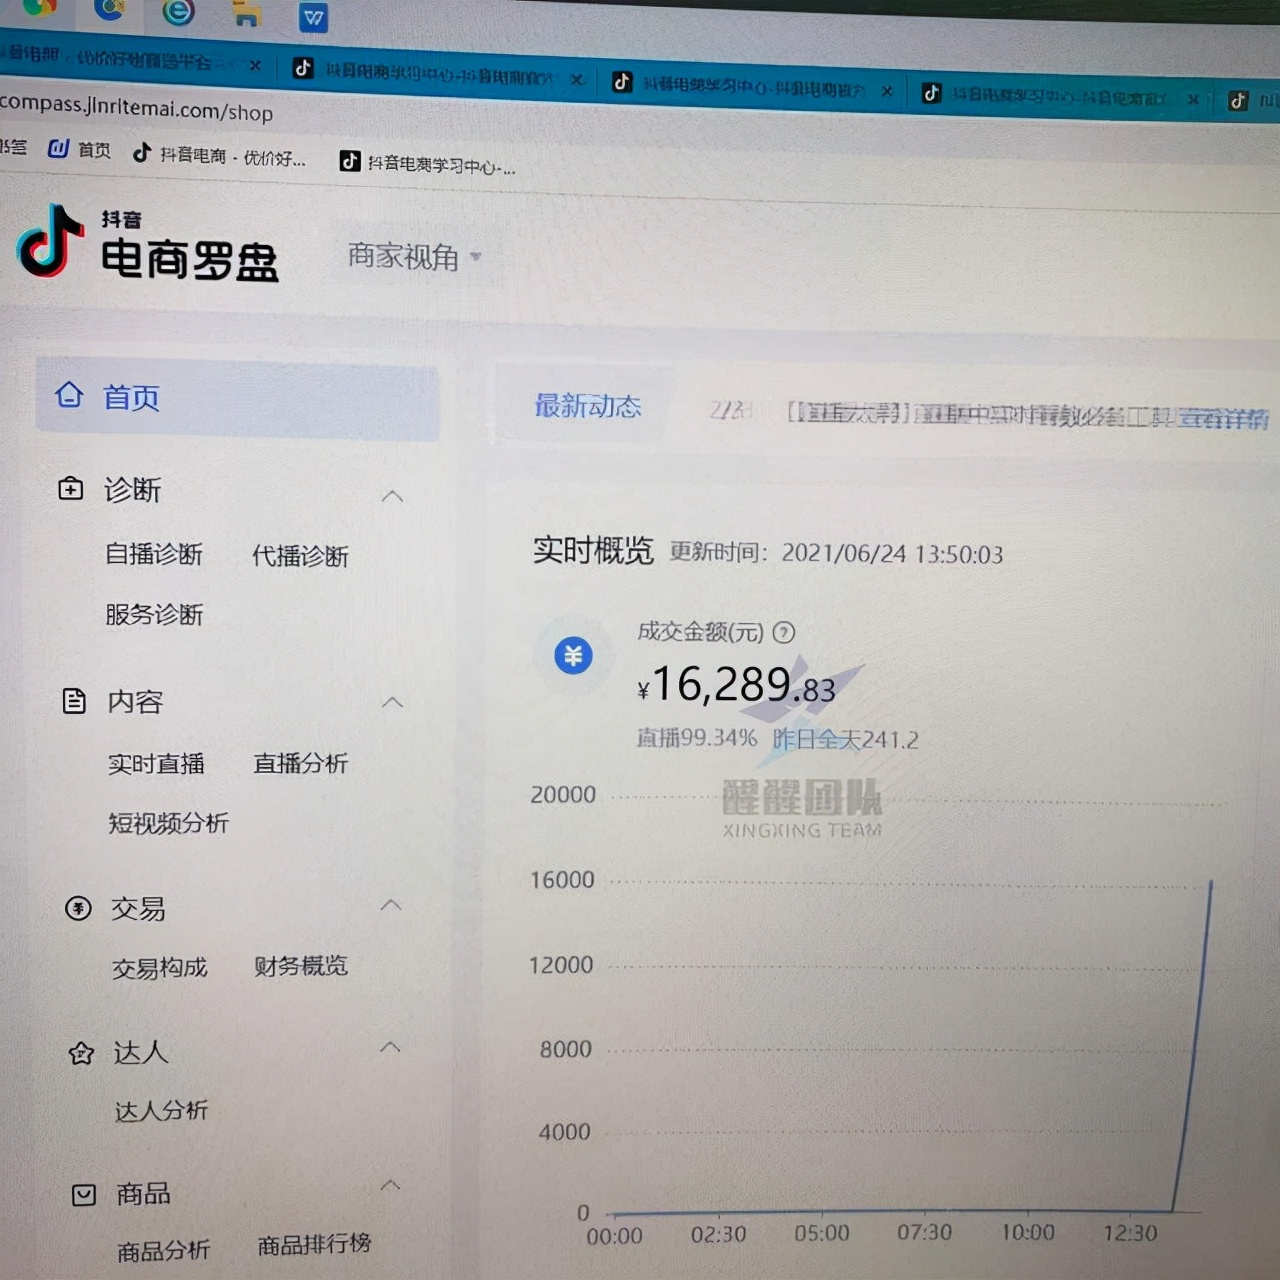
Task: Click the circular yen icon beside 成交金额
Action: 572,657
